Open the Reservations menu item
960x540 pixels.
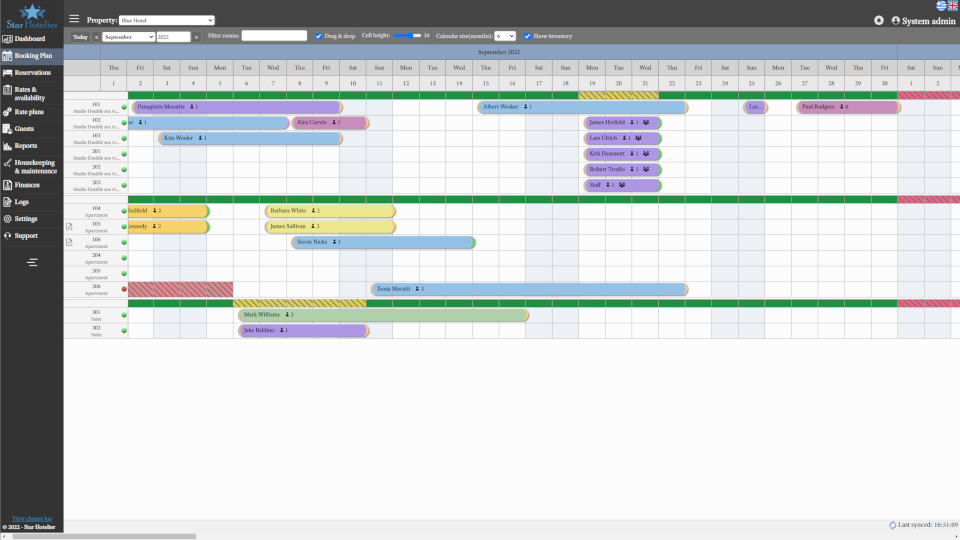coord(32,73)
